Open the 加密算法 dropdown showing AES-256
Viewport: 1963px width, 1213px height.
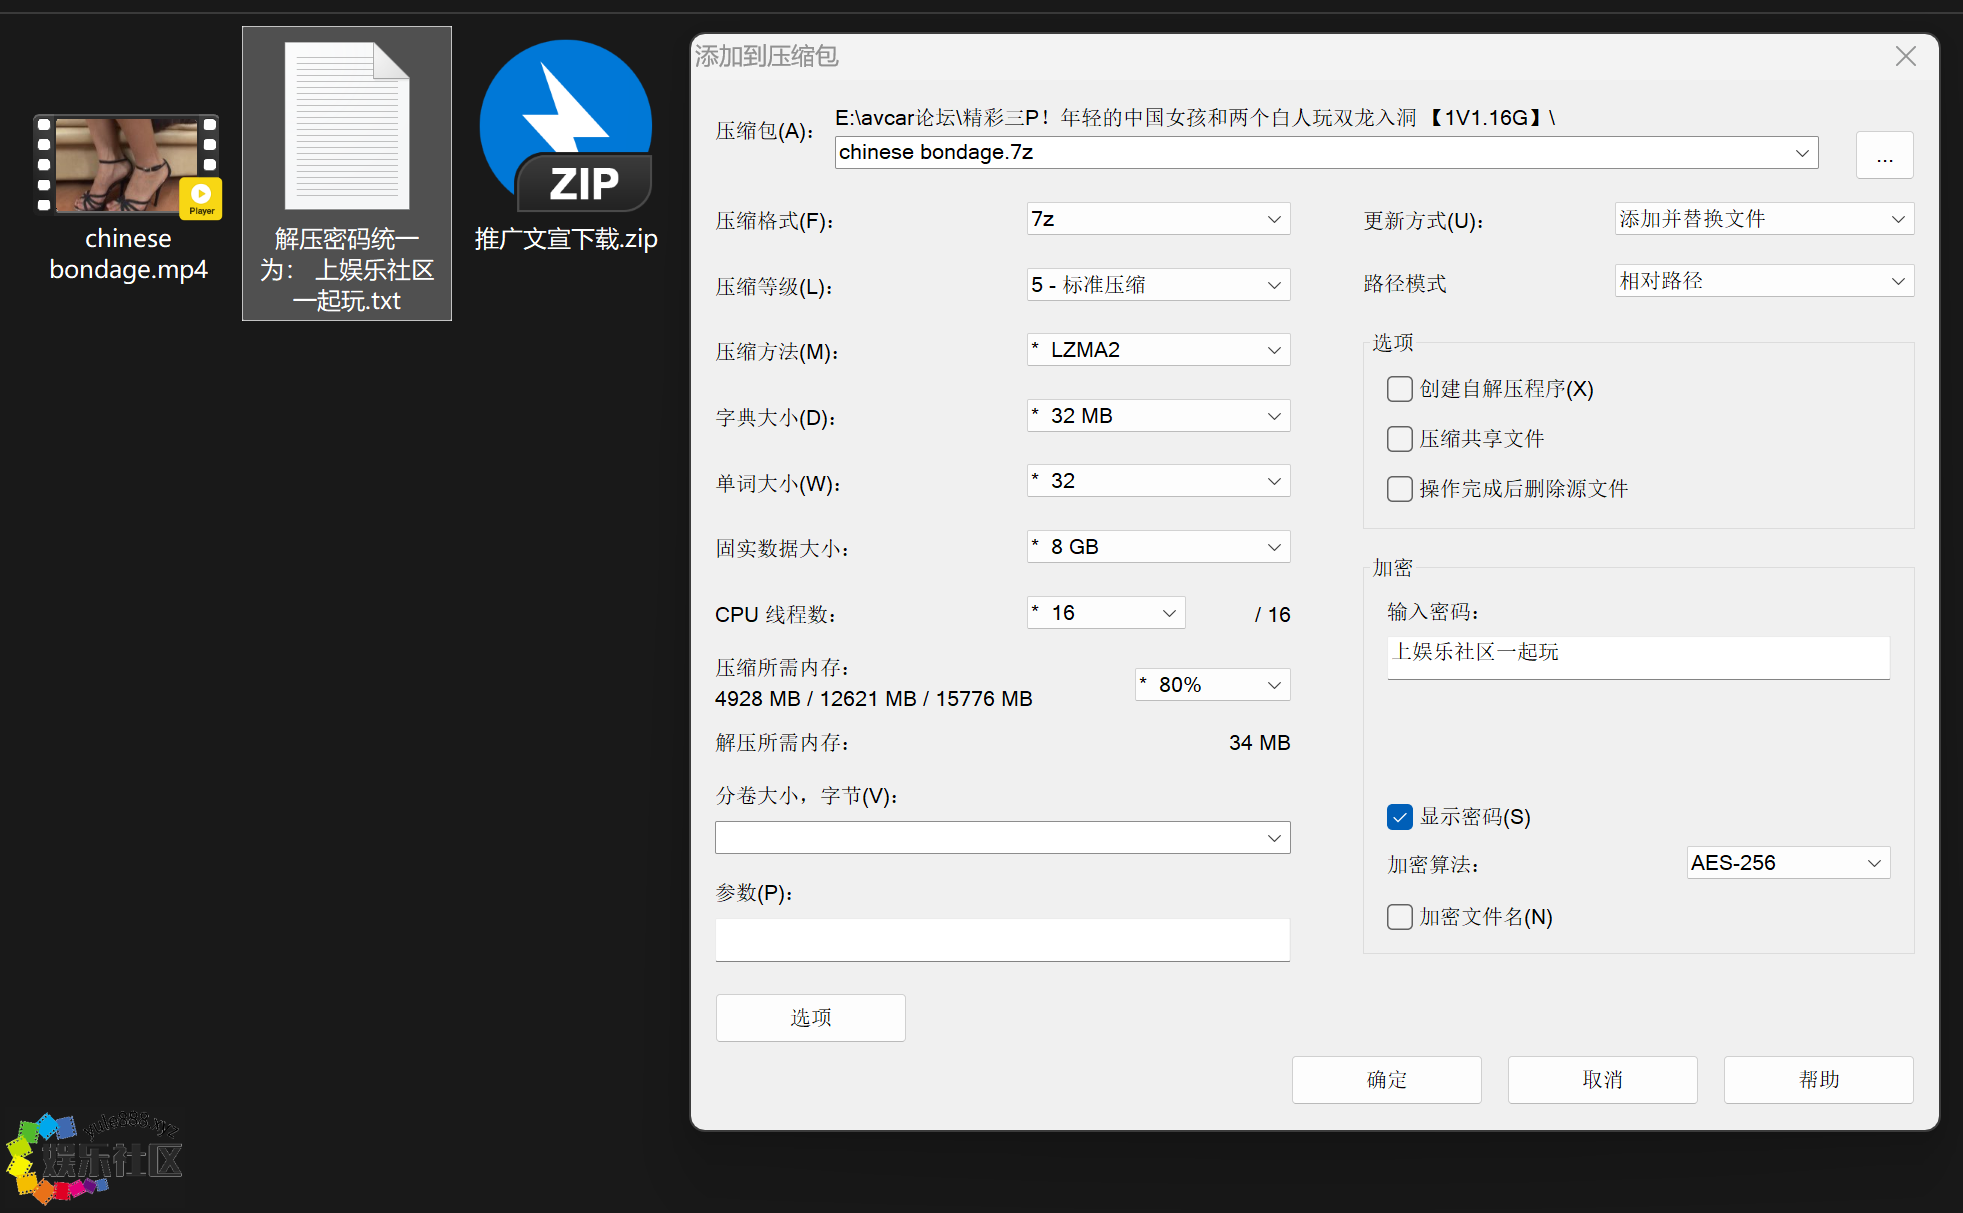click(x=1788, y=863)
